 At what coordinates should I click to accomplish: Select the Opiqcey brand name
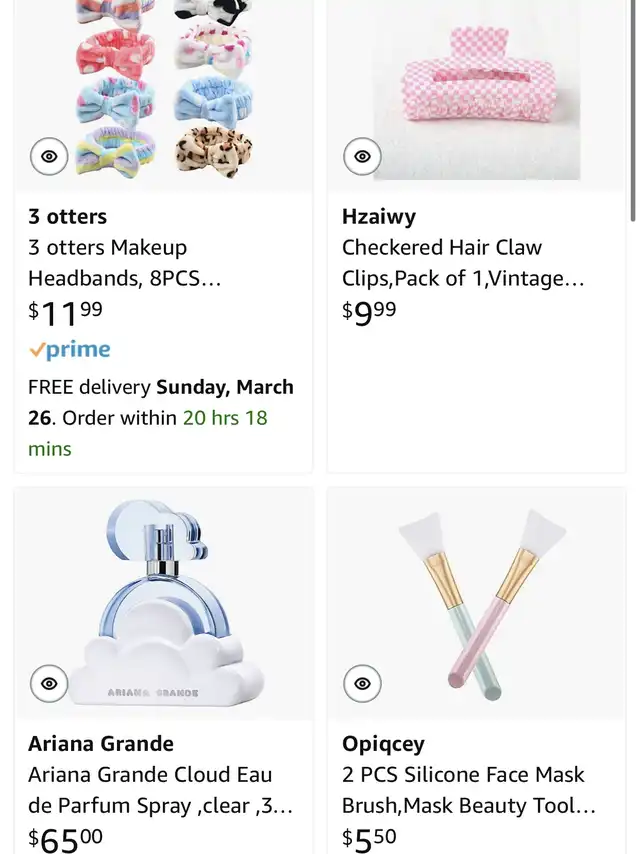(383, 744)
